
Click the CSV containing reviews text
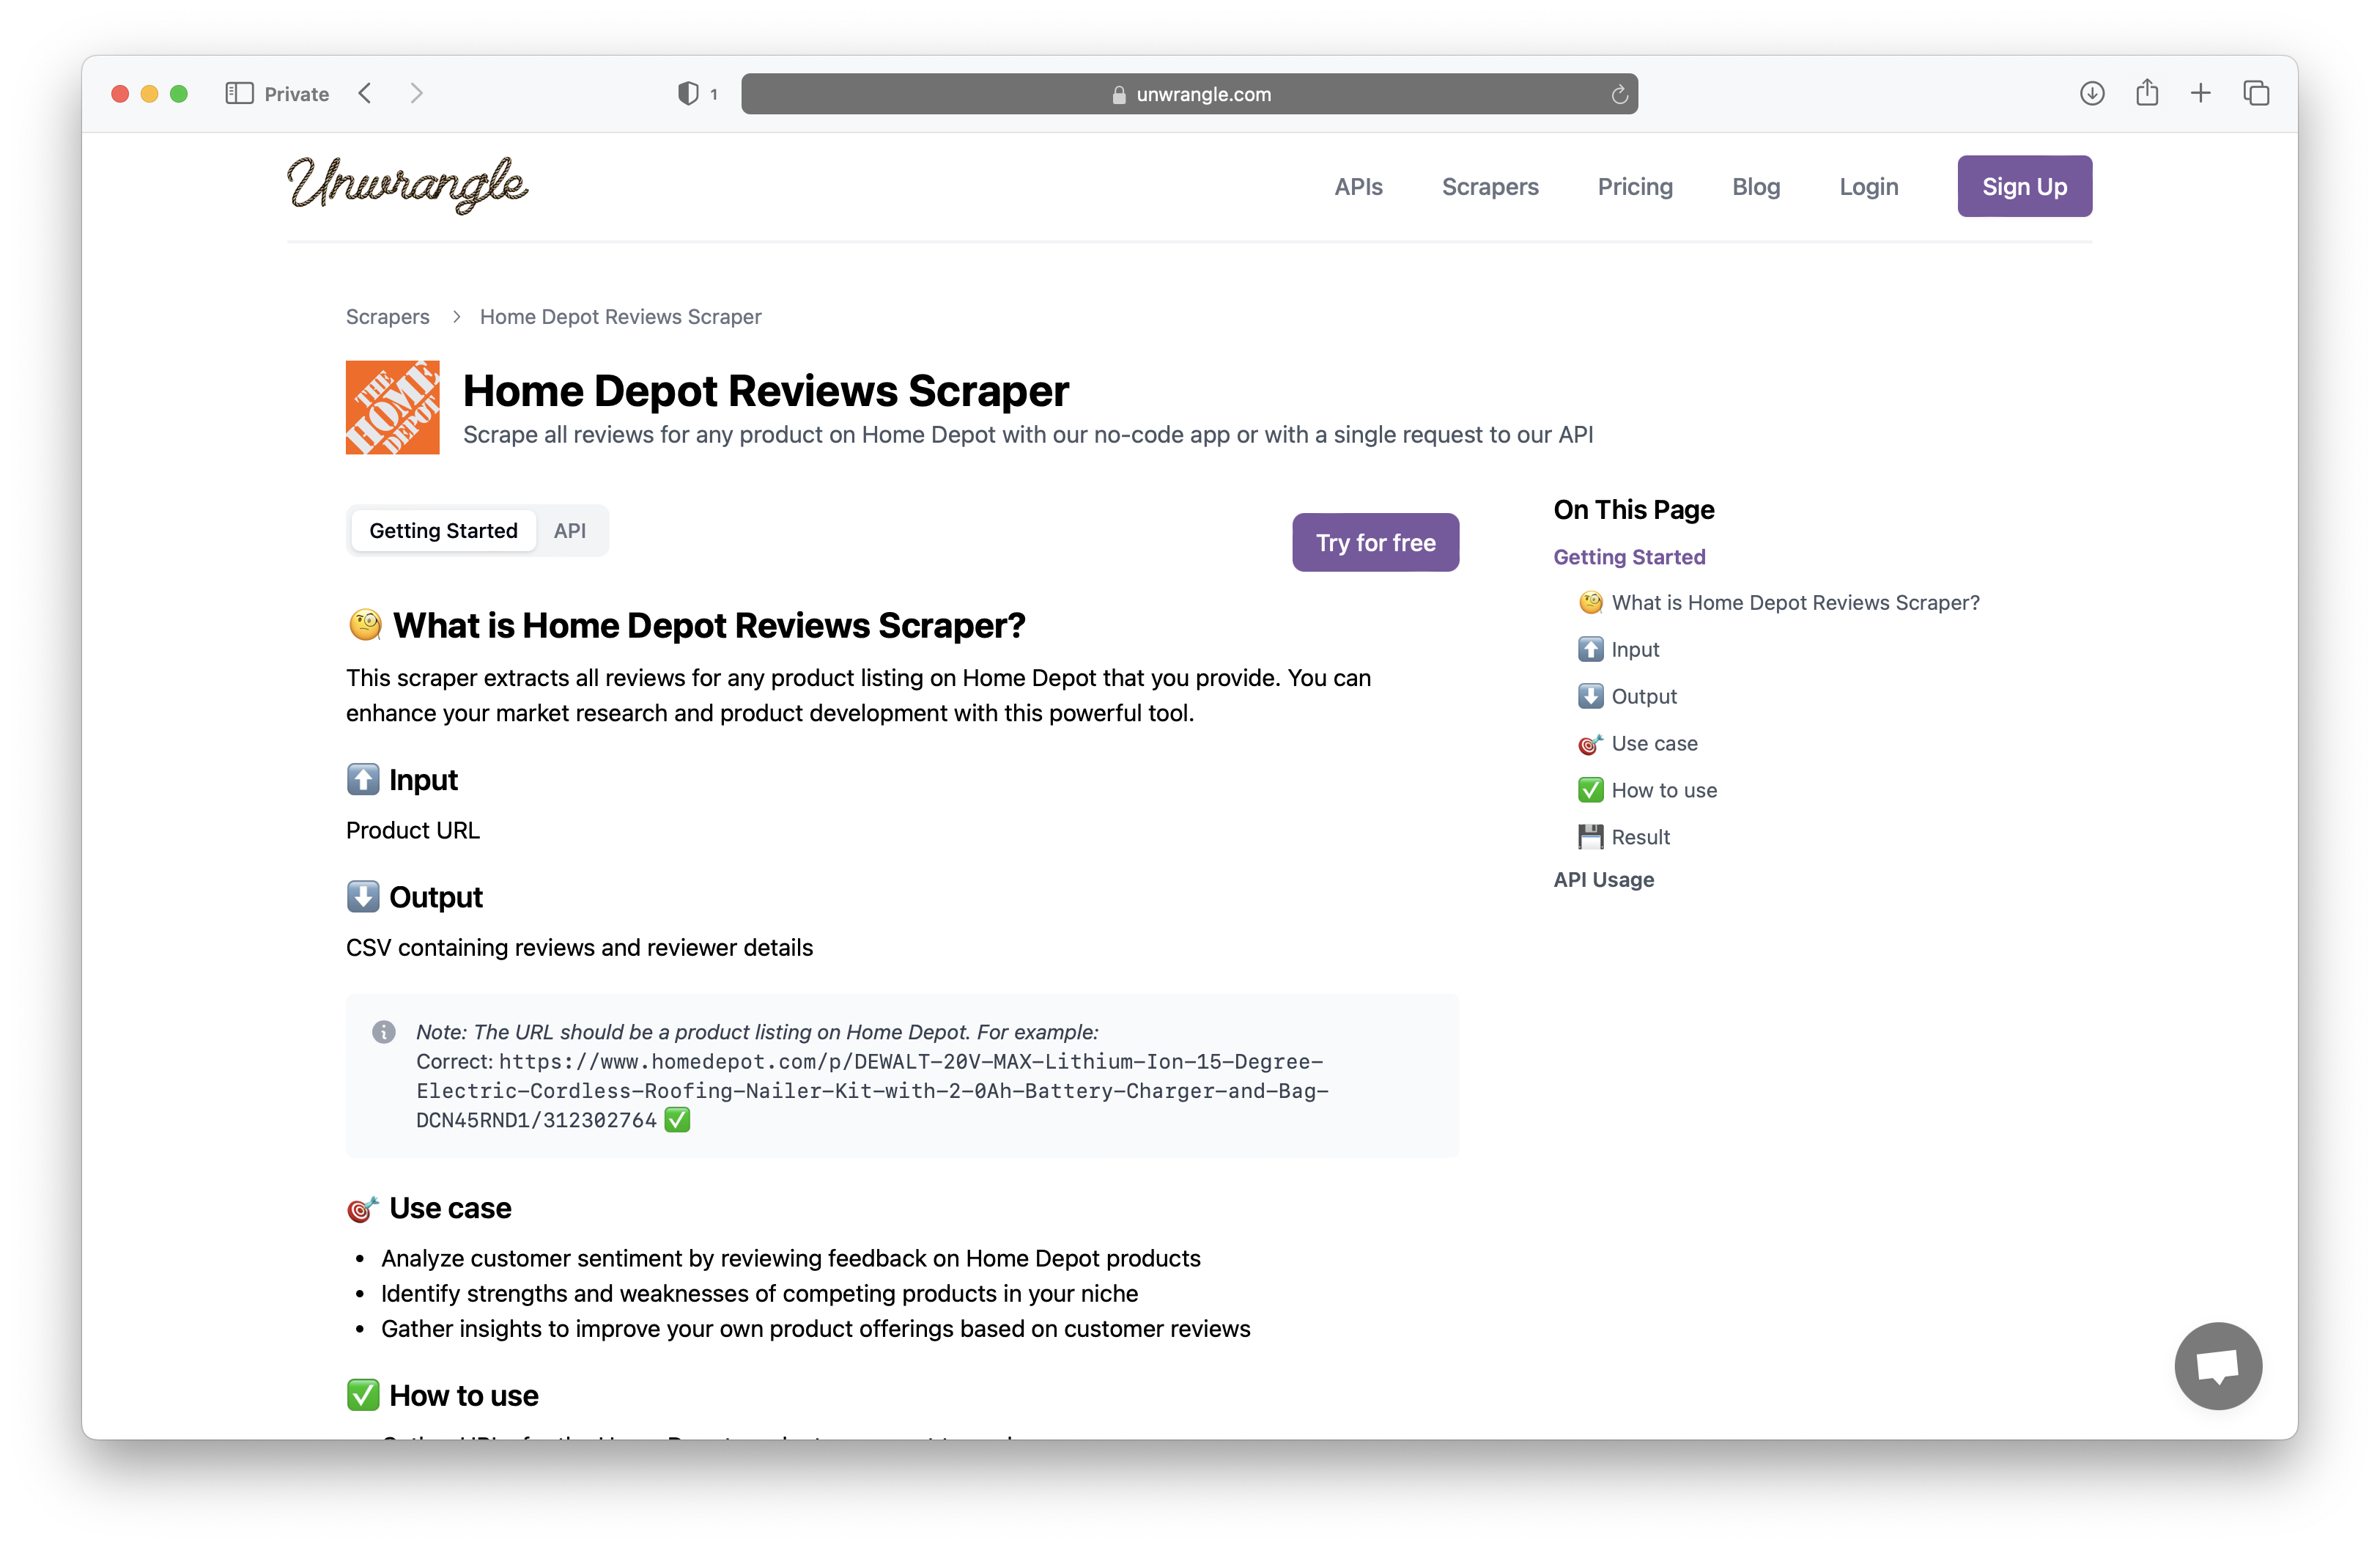pyautogui.click(x=580, y=948)
